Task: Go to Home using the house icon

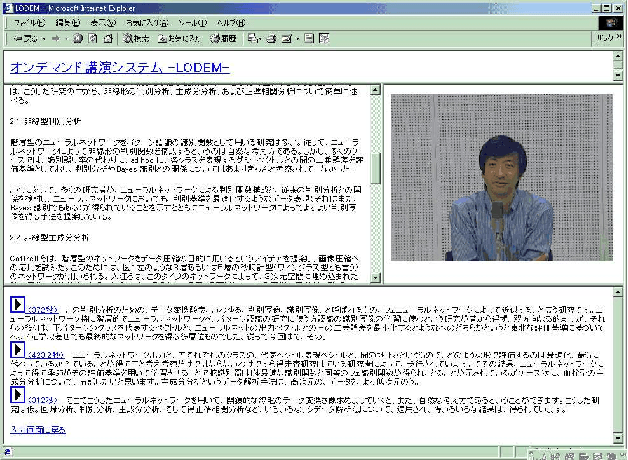Action: pyautogui.click(x=106, y=39)
